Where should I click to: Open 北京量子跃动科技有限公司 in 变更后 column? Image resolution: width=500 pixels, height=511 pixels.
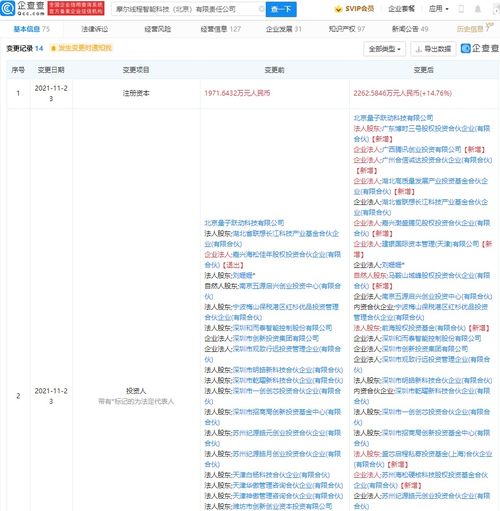pos(393,118)
